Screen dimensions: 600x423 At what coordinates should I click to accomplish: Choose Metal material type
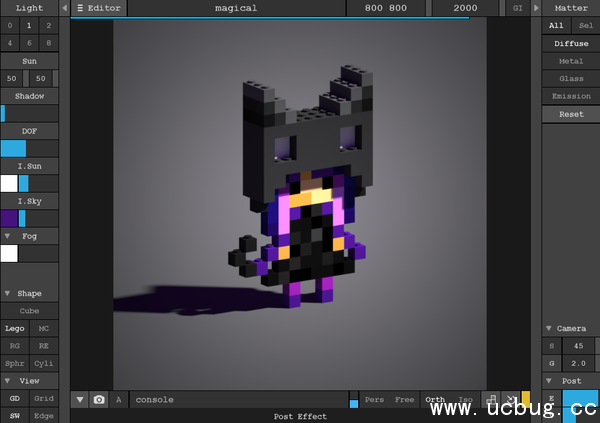(571, 61)
